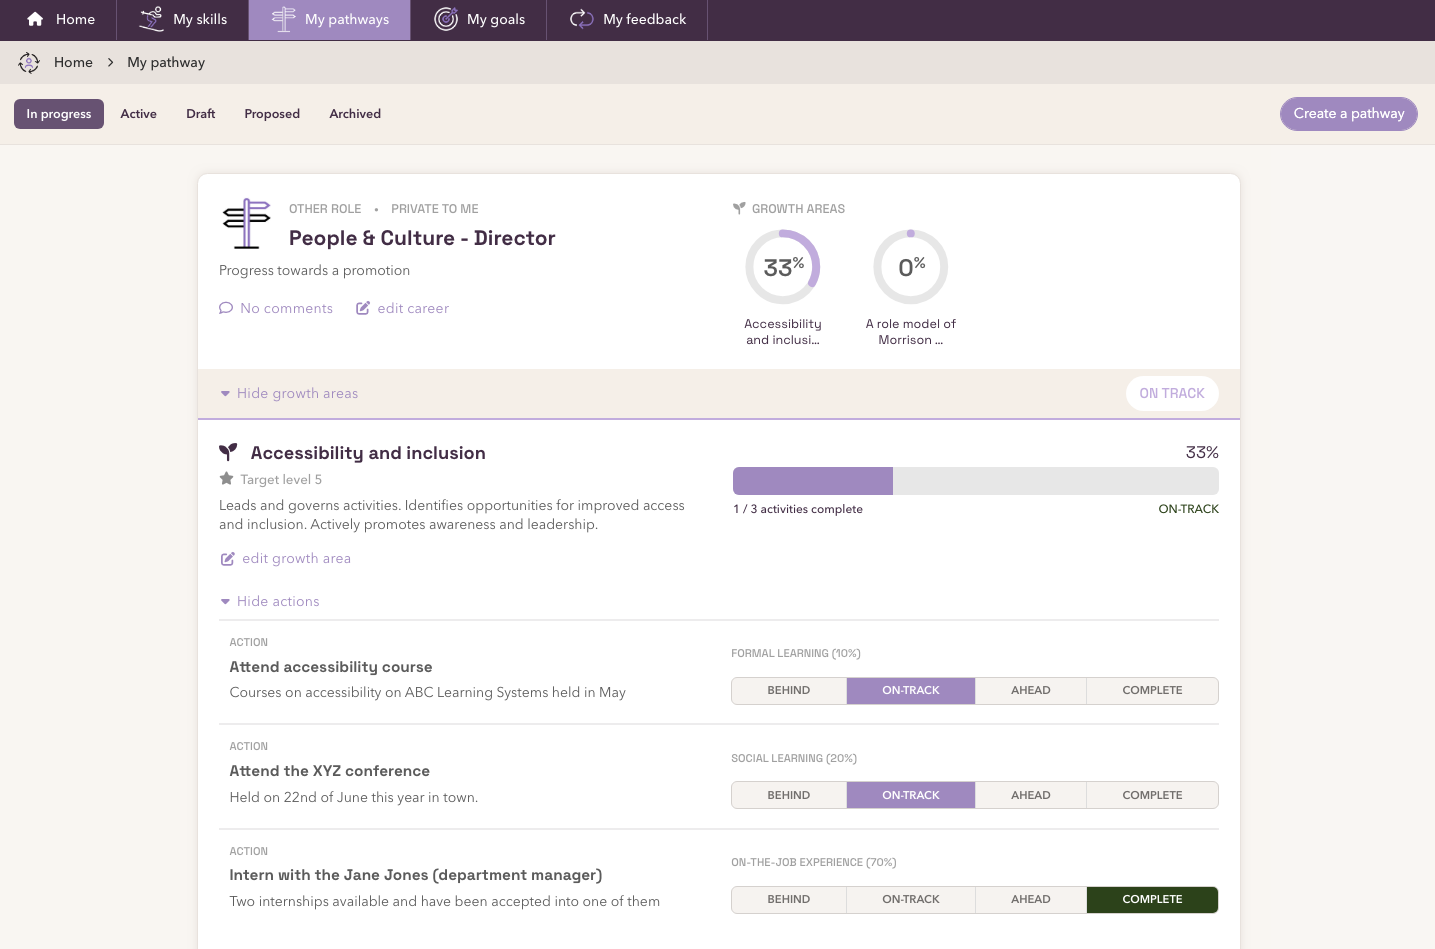Click the Accessibility and inclusion progress bar
The width and height of the screenshot is (1435, 949).
[x=976, y=481]
